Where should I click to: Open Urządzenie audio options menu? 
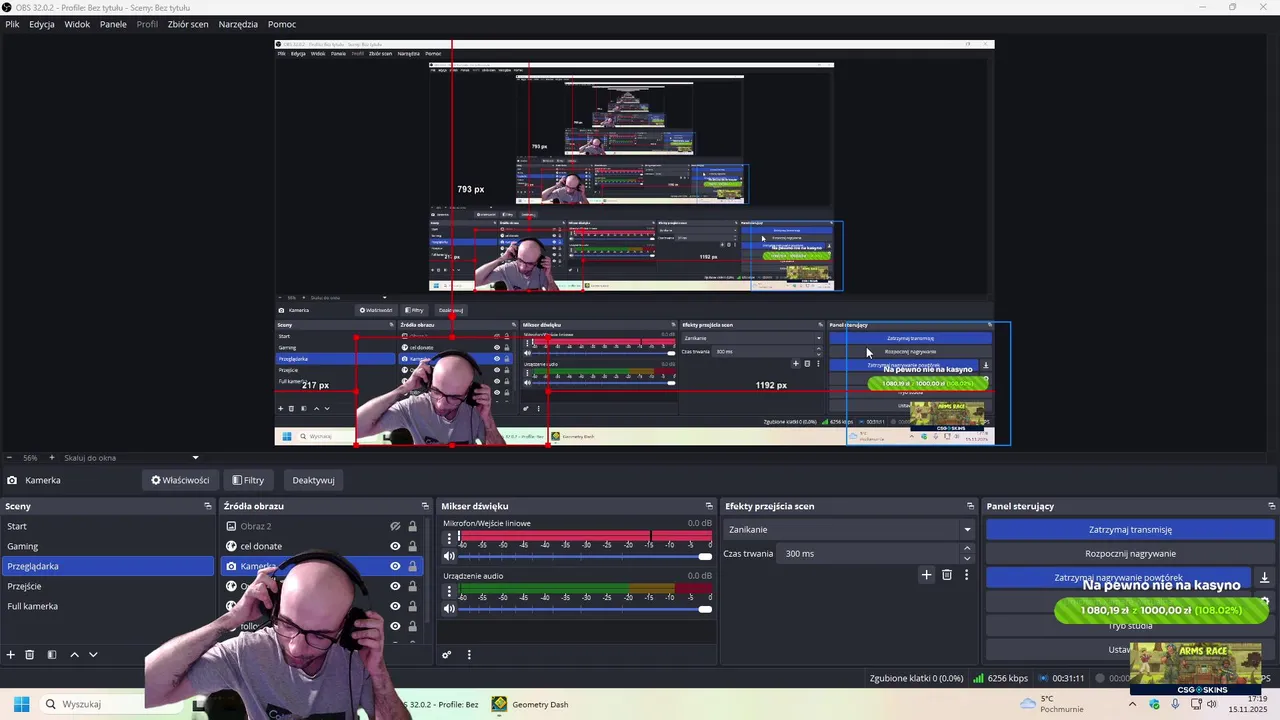(x=449, y=591)
